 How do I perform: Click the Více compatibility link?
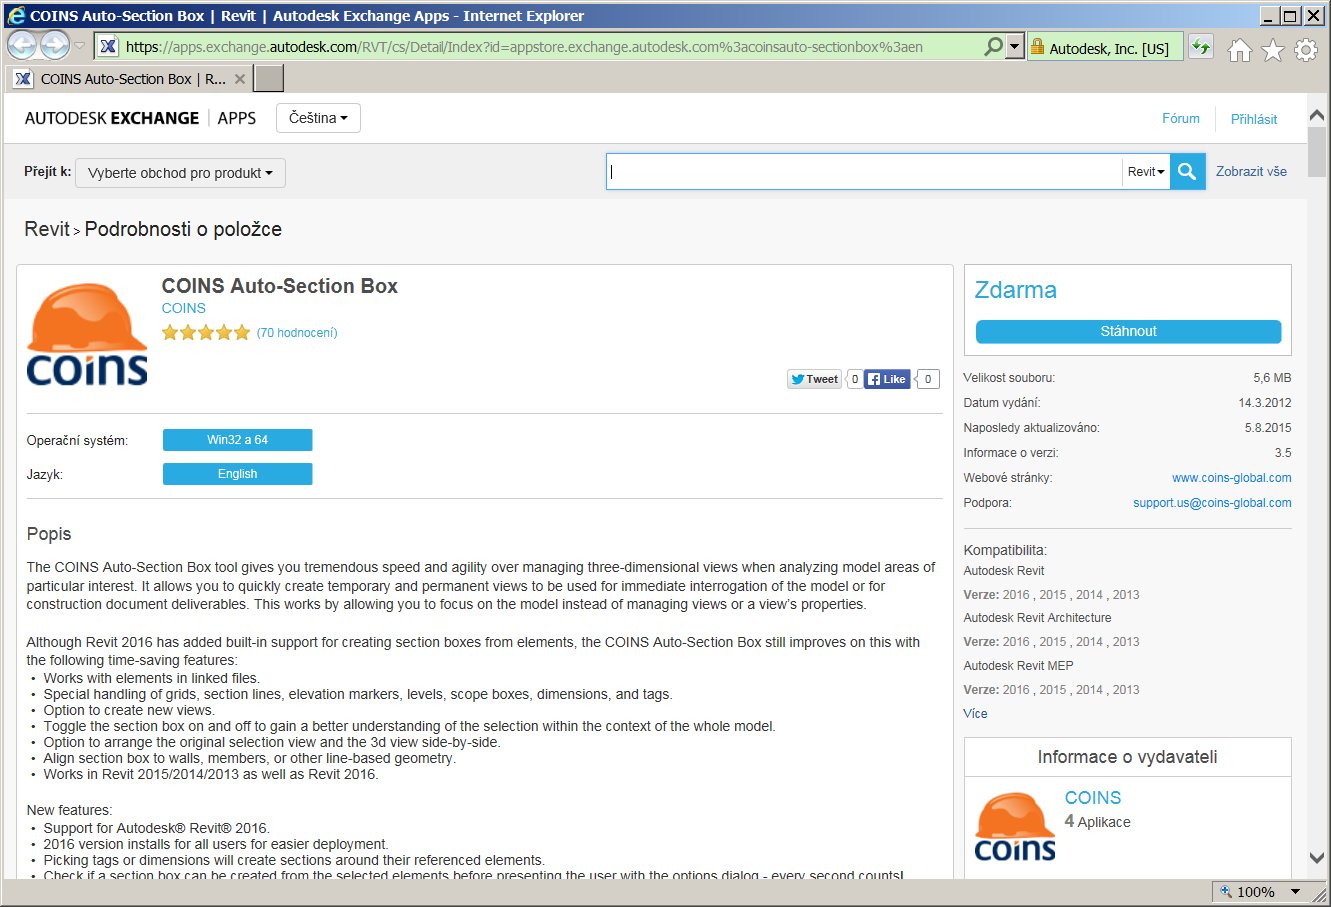(x=975, y=713)
